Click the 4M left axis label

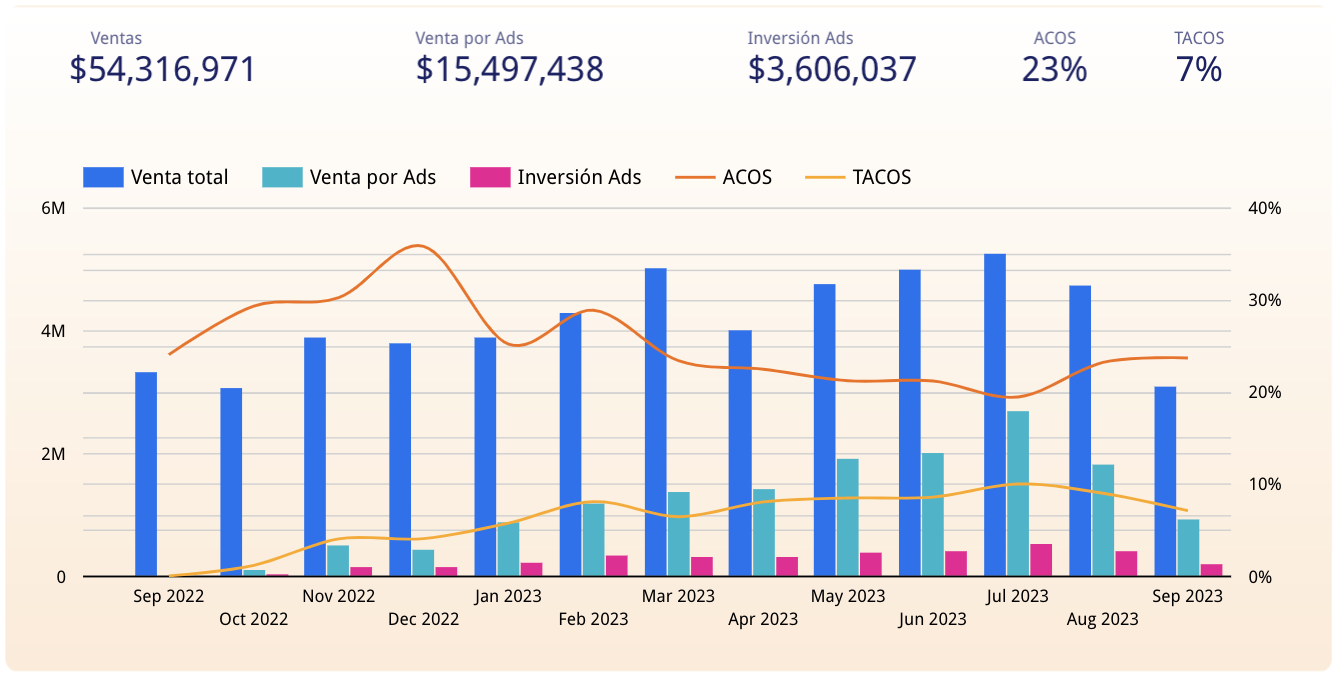tap(53, 331)
